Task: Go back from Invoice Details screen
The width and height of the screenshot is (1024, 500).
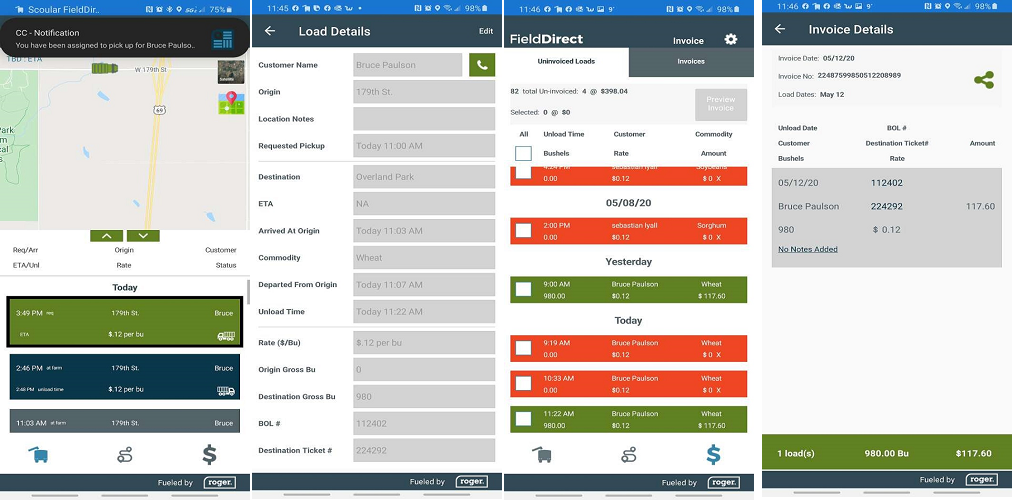Action: (780, 29)
